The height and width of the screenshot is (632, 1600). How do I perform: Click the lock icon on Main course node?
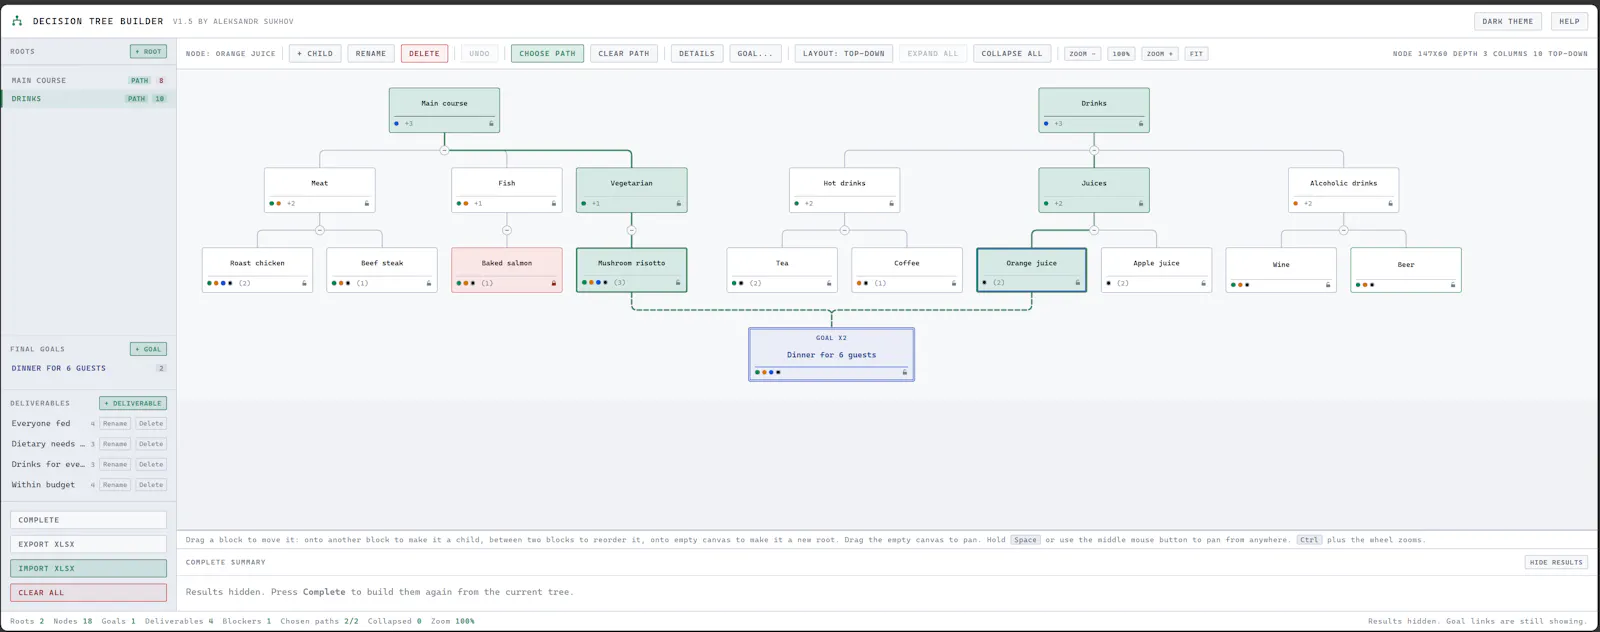coord(491,124)
